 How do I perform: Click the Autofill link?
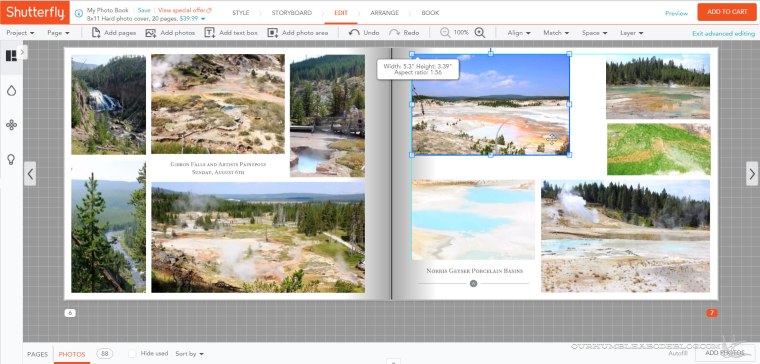coord(678,353)
